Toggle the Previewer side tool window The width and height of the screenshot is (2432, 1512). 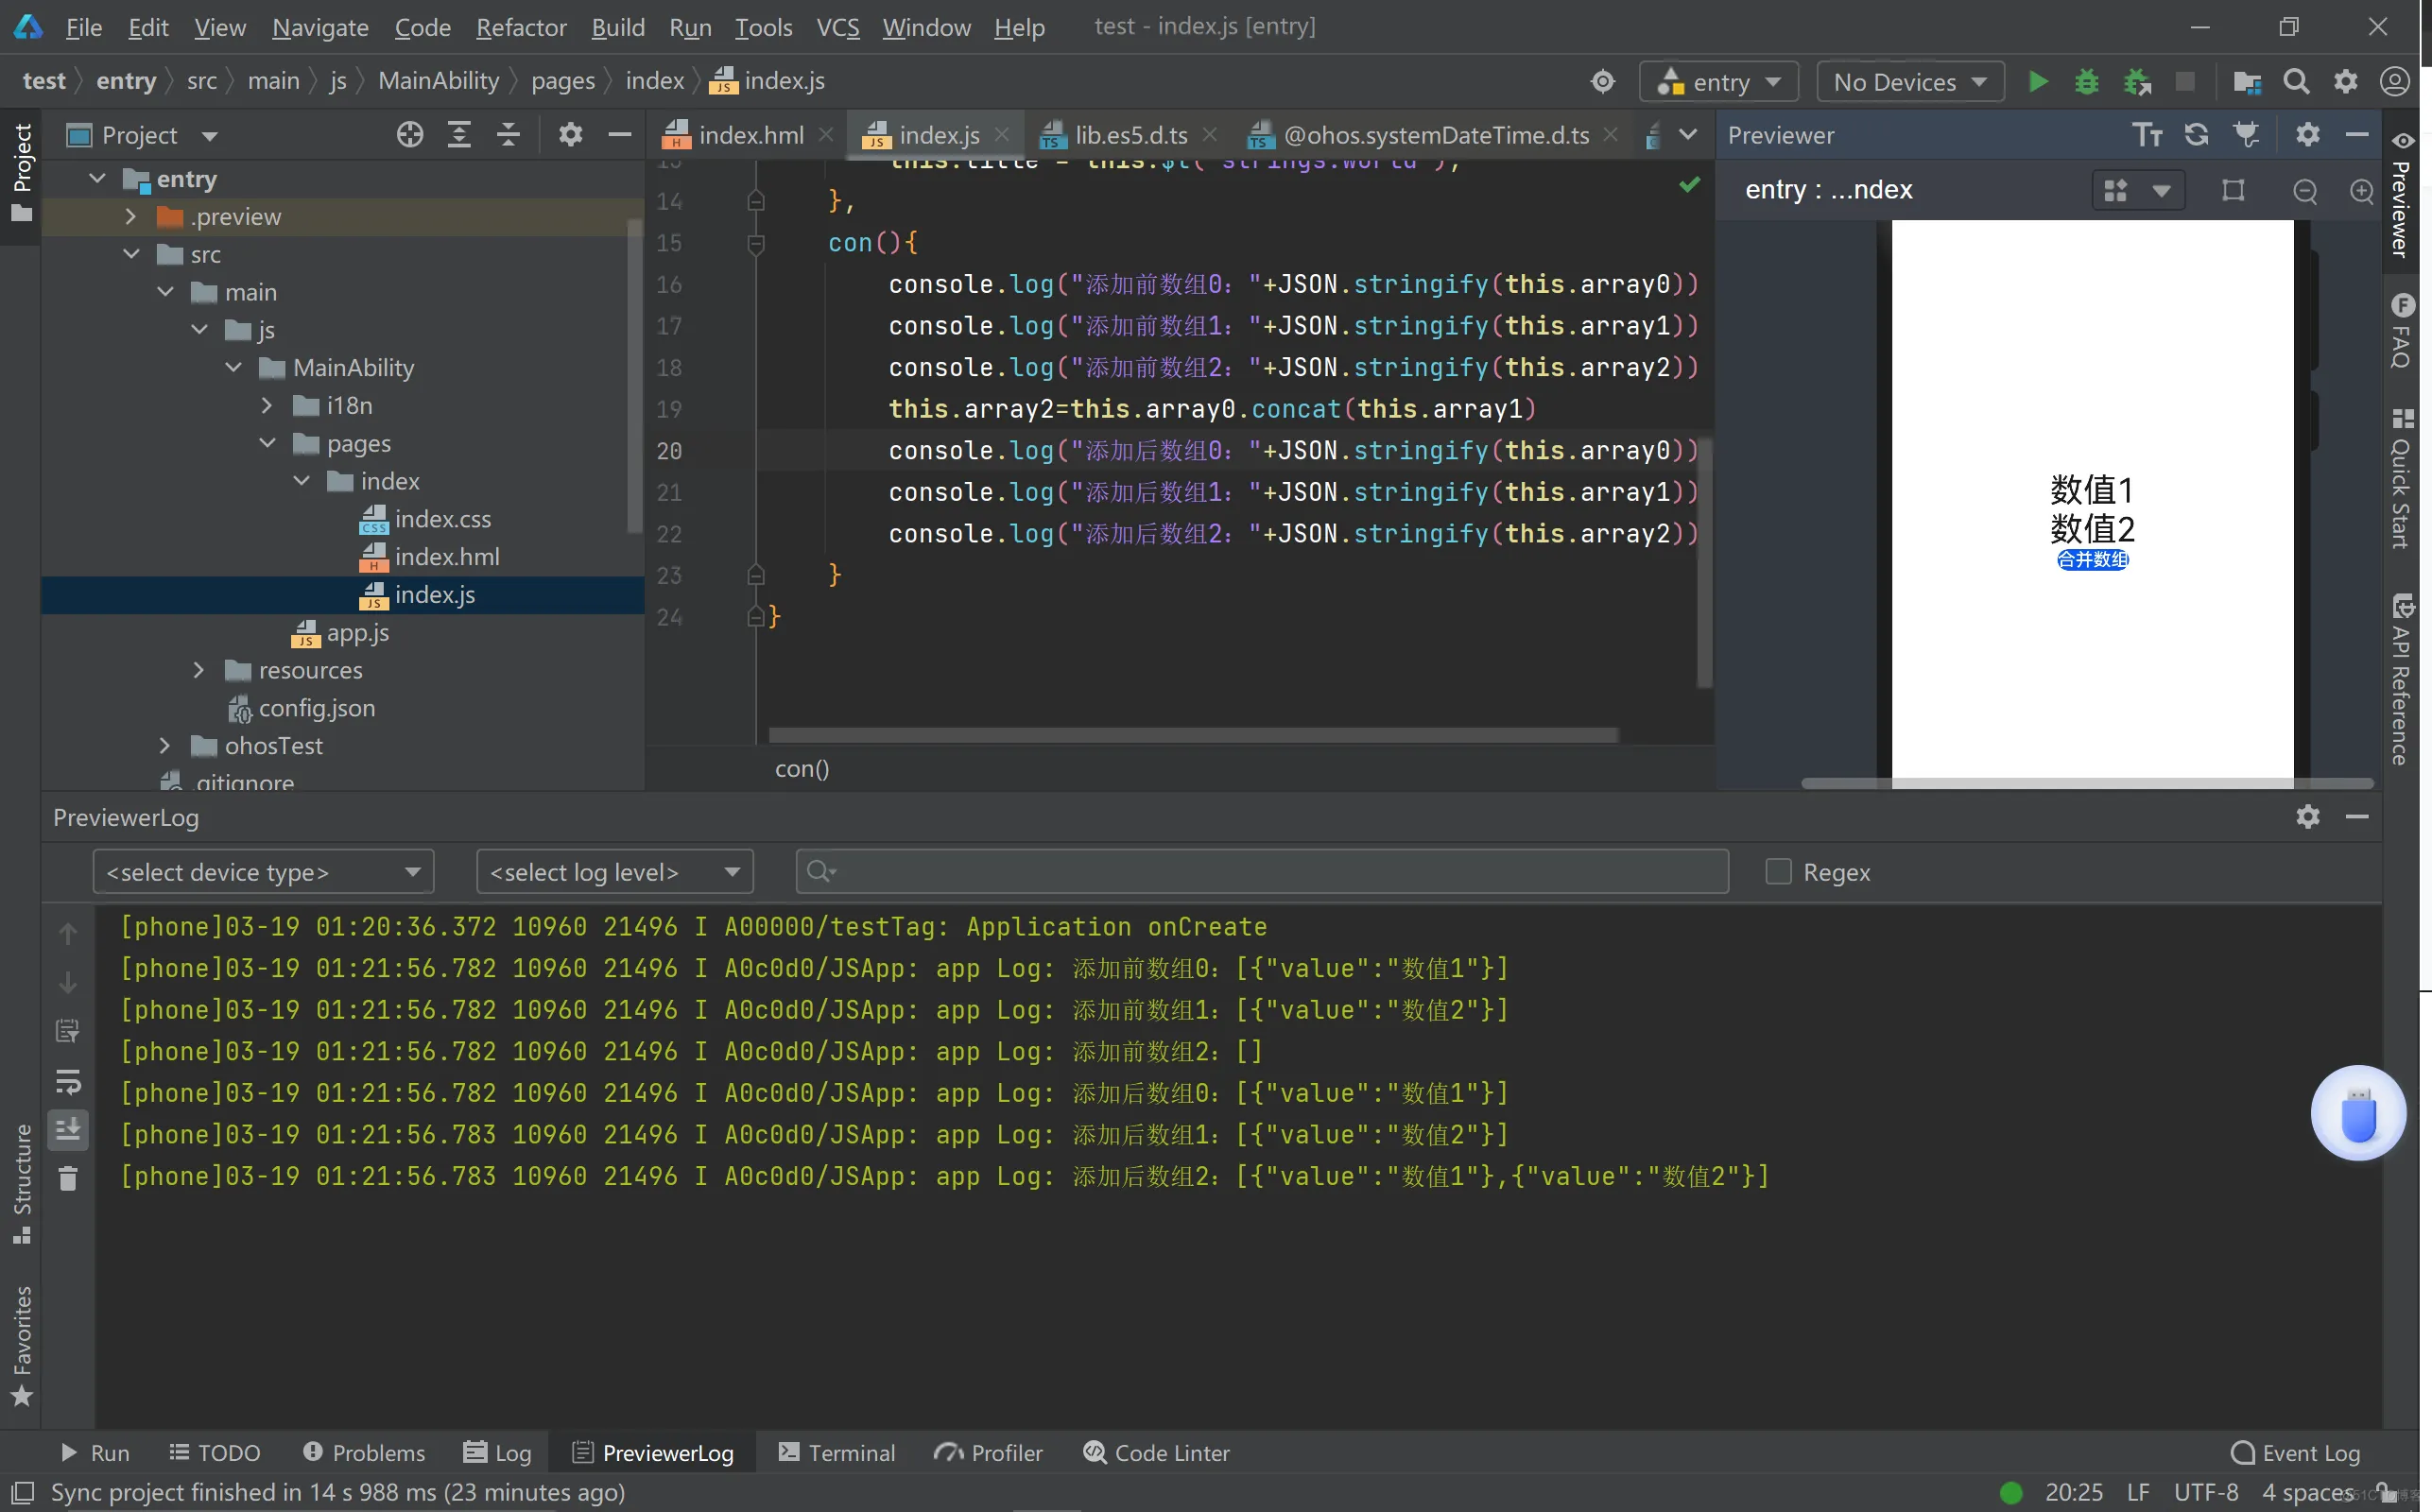pyautogui.click(x=2402, y=195)
